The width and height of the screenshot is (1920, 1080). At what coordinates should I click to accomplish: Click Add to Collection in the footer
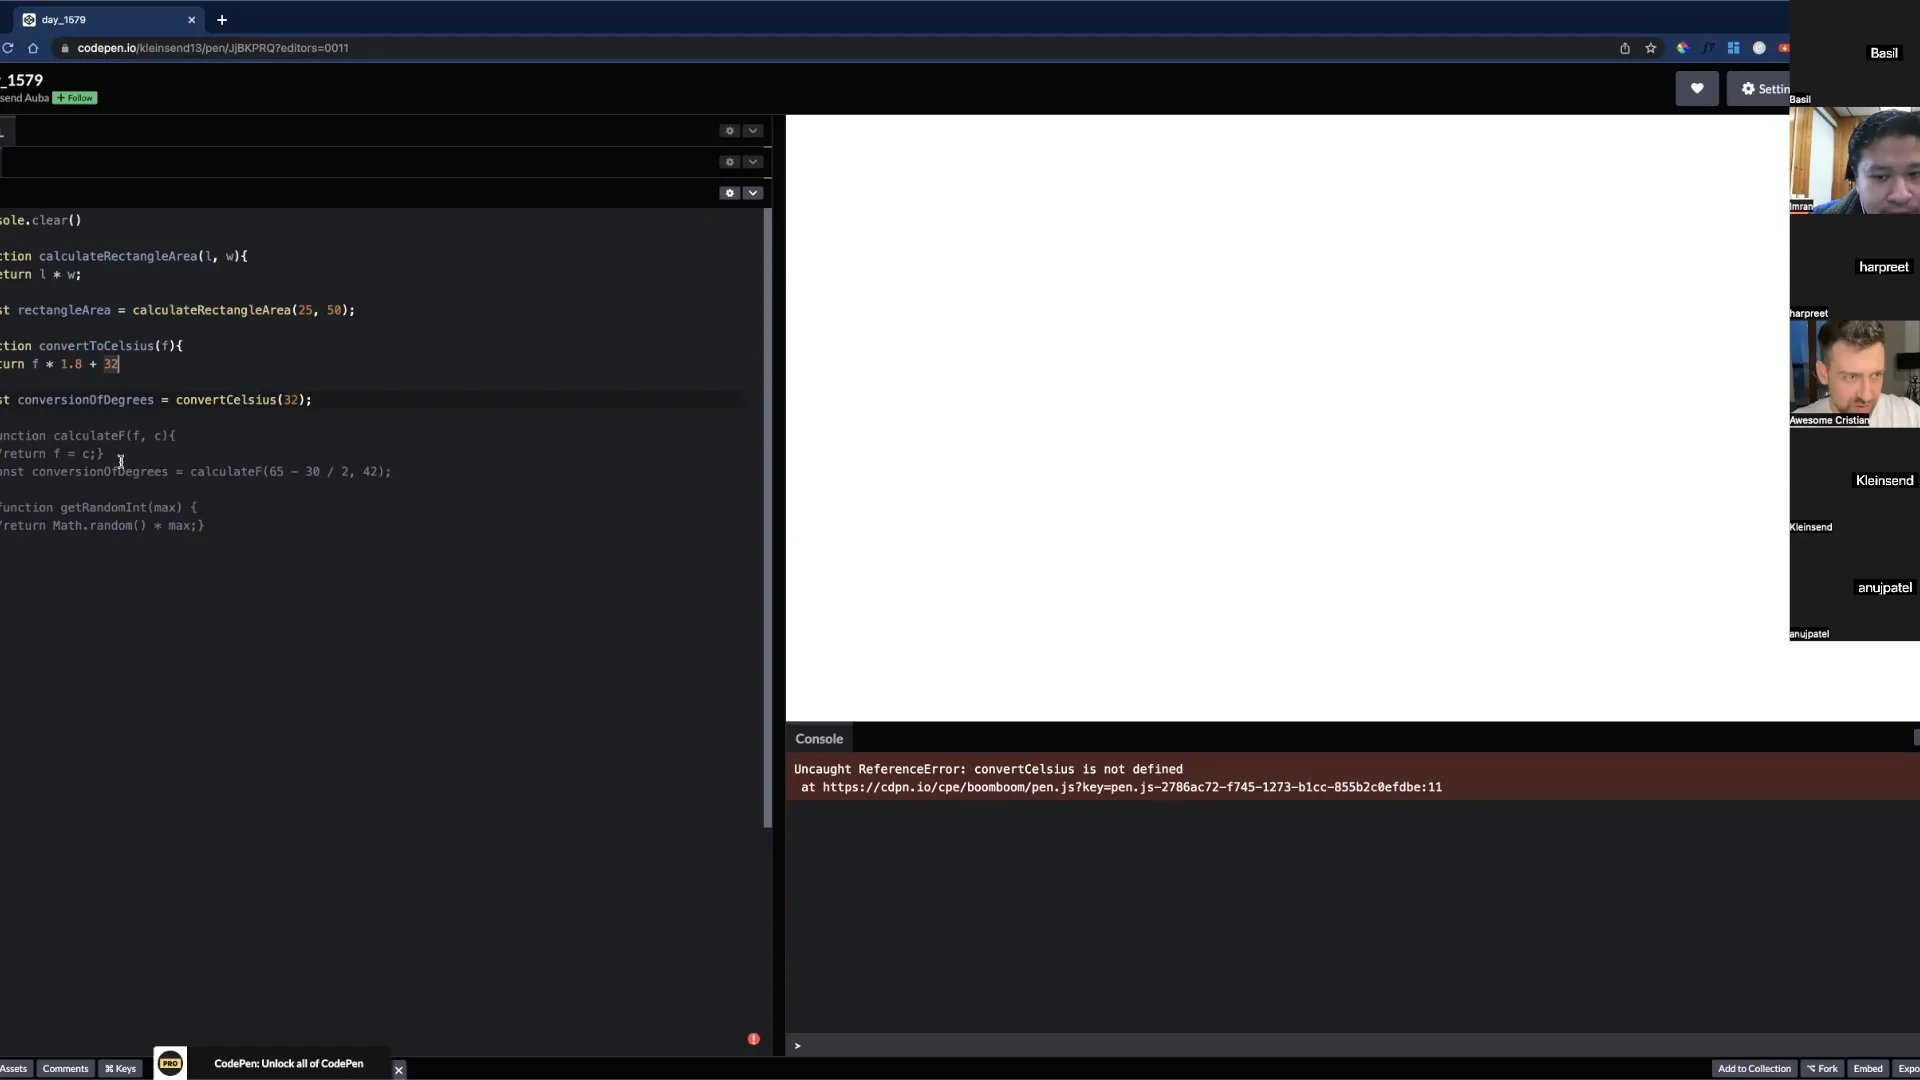(x=1754, y=1069)
